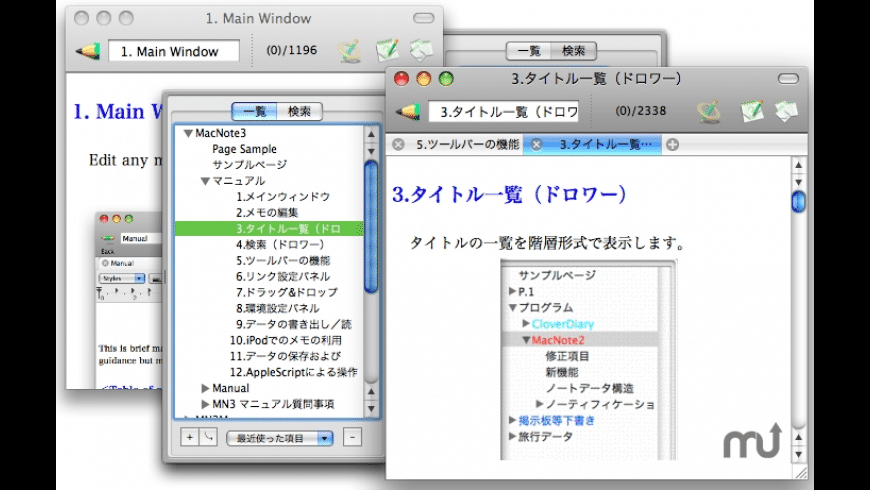The width and height of the screenshot is (870, 490).
Task: Click 旅行データ in embedded screenshot
Action: [545, 437]
